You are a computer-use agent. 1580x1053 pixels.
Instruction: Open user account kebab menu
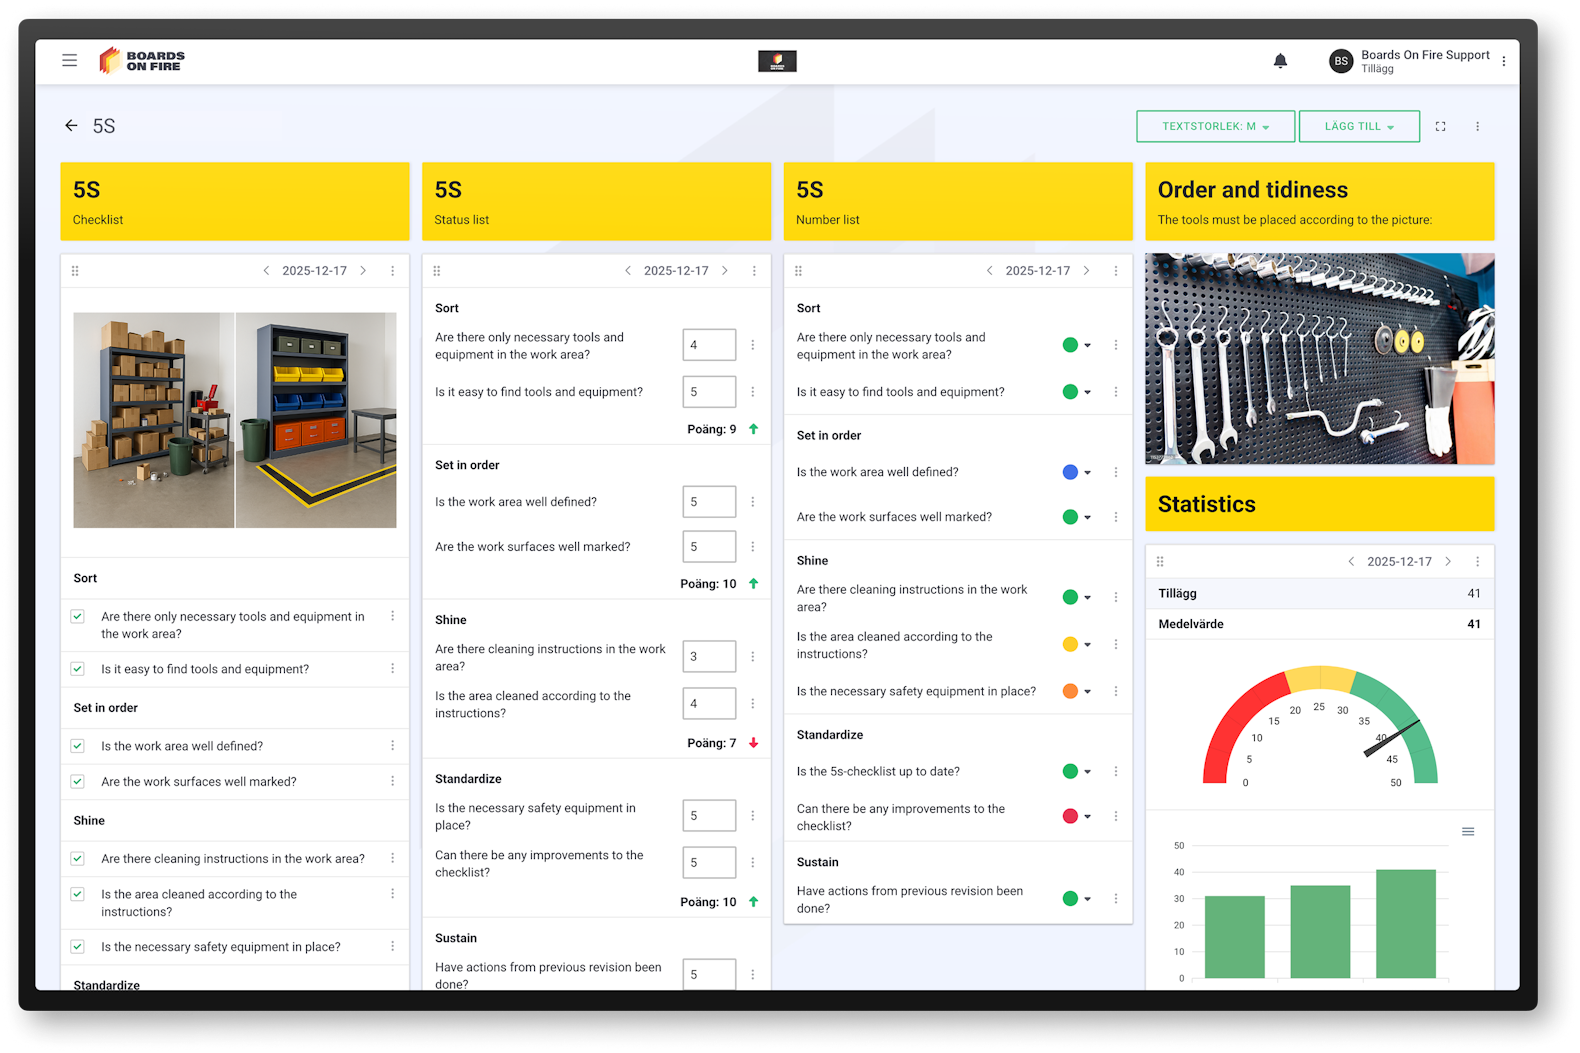[1503, 61]
